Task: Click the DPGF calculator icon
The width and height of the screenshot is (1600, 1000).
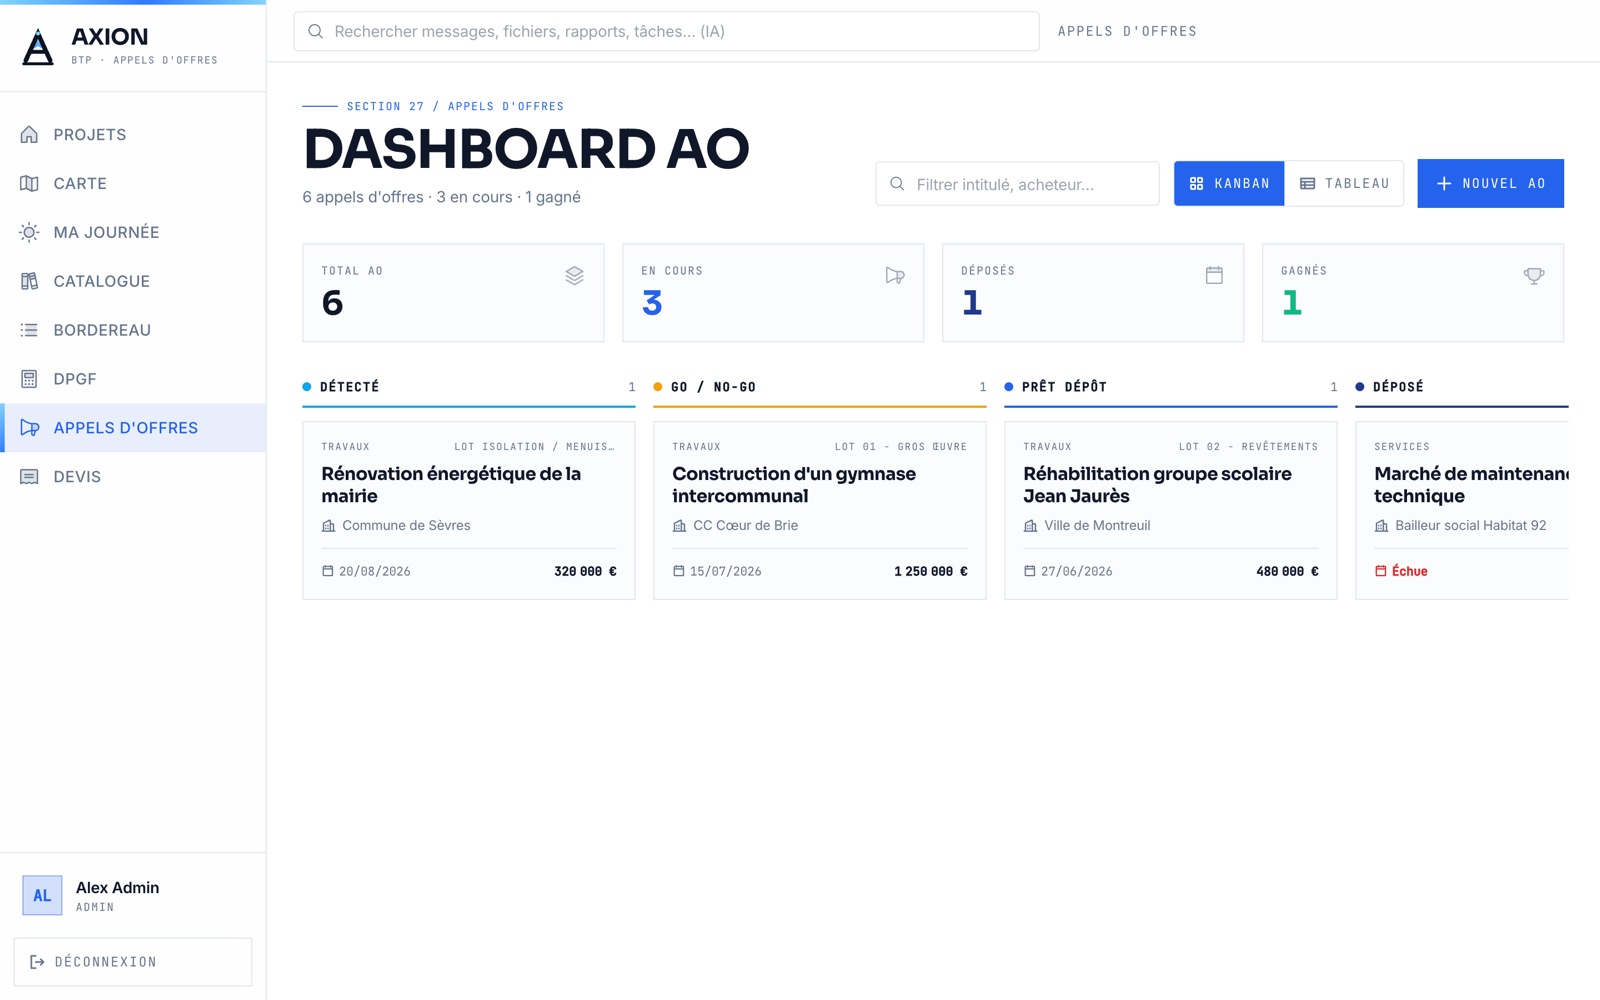Action: pyautogui.click(x=29, y=379)
